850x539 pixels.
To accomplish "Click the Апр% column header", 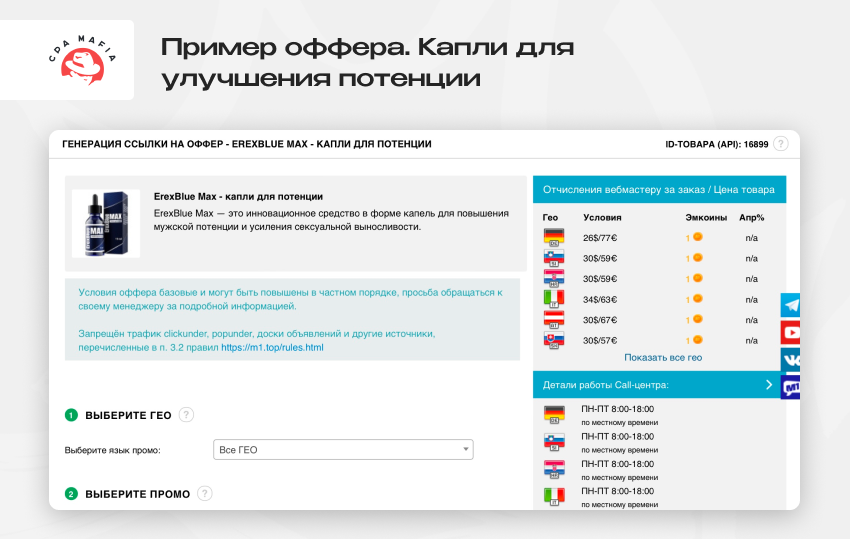I will pos(751,217).
